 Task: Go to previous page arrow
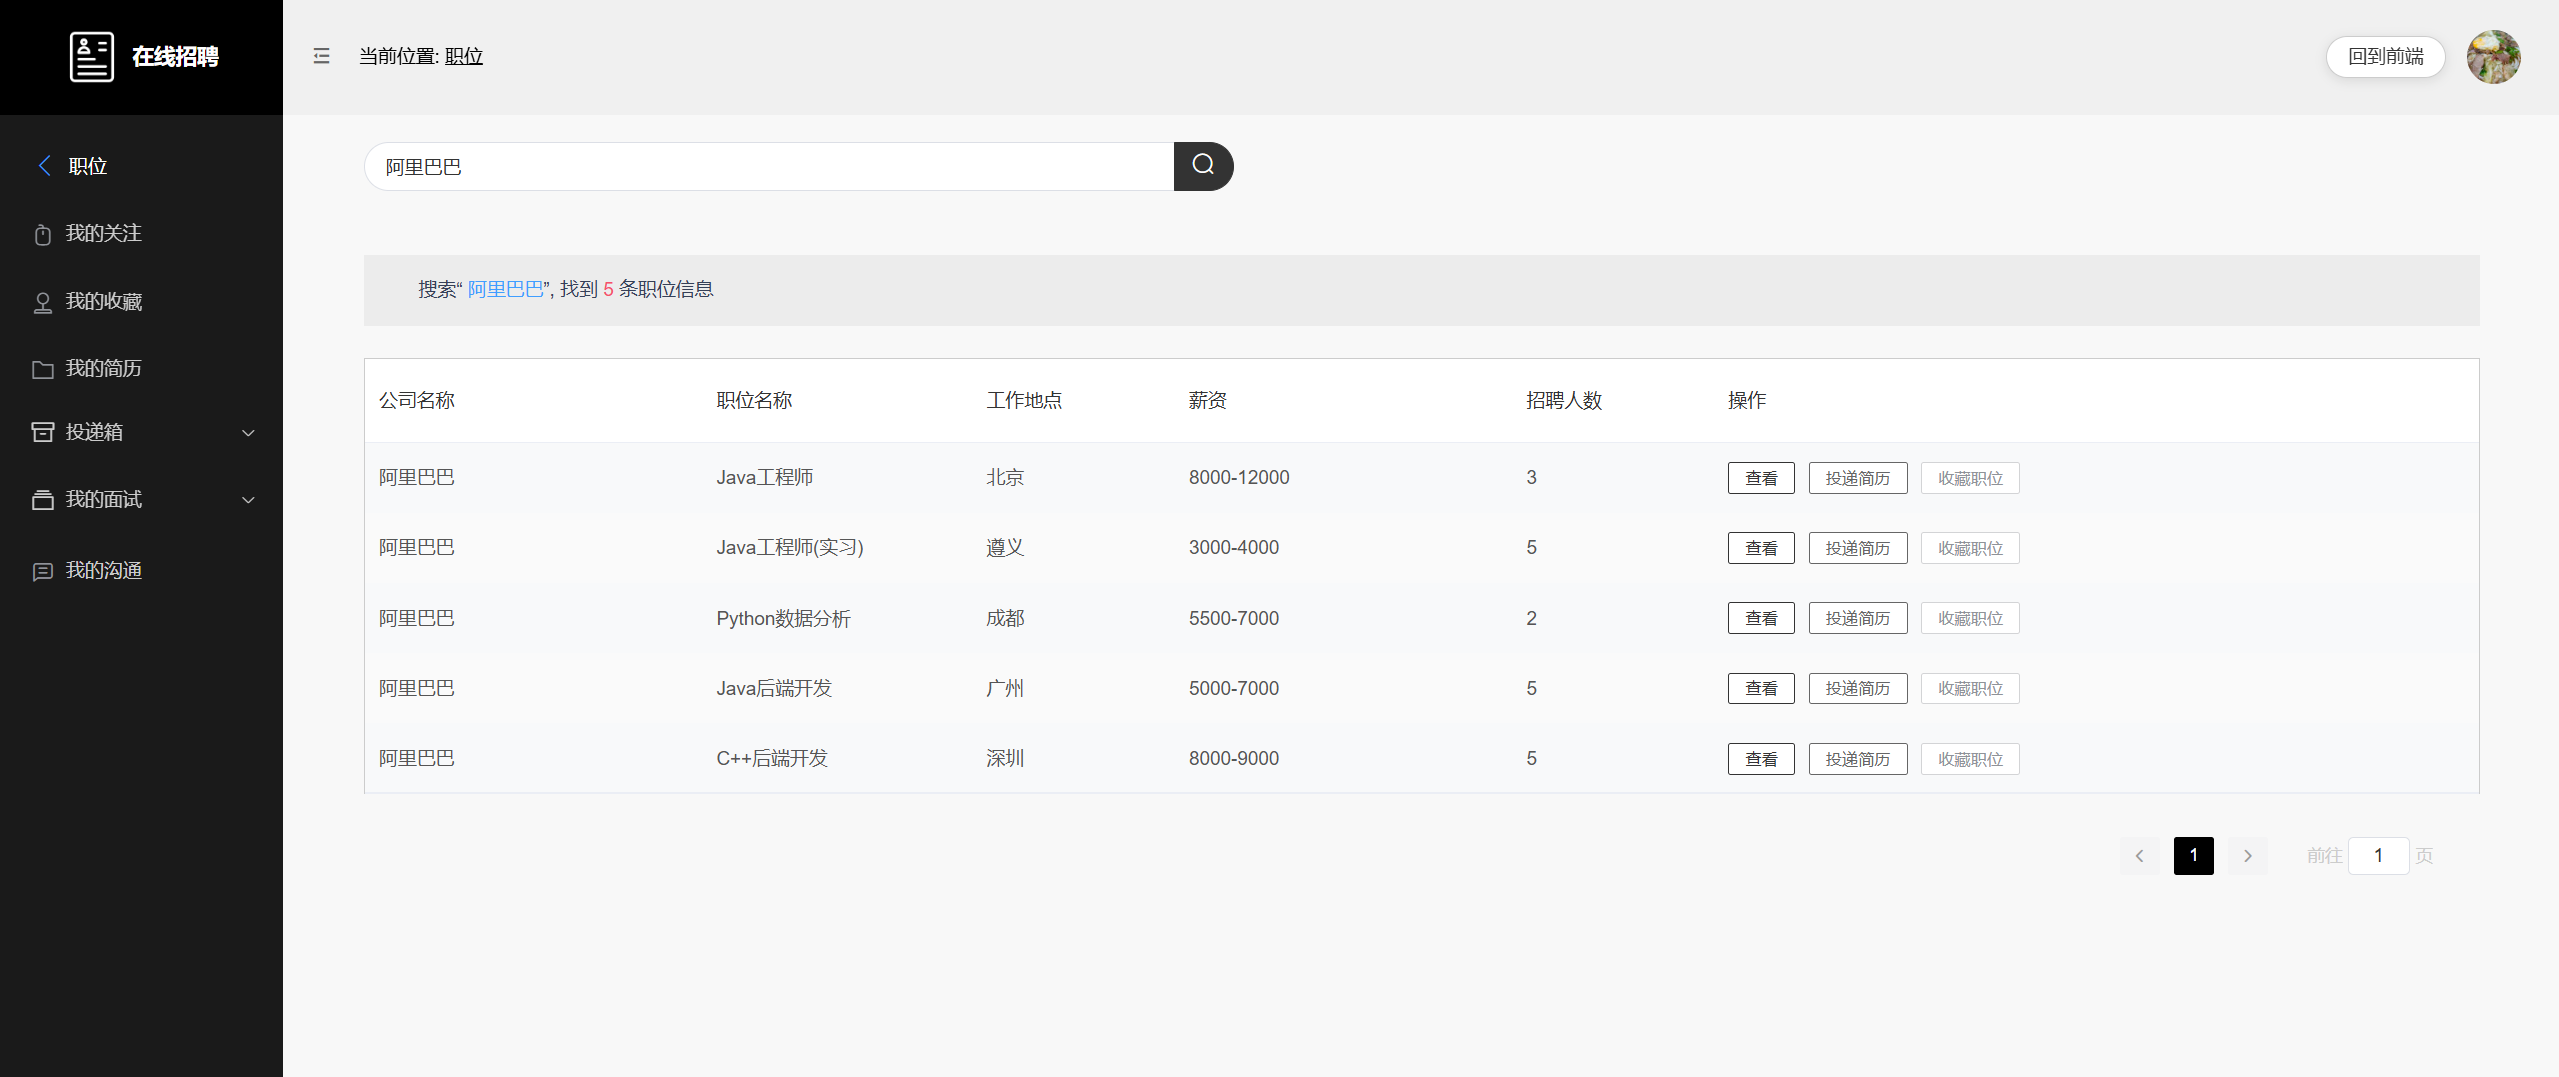pos(2139,856)
